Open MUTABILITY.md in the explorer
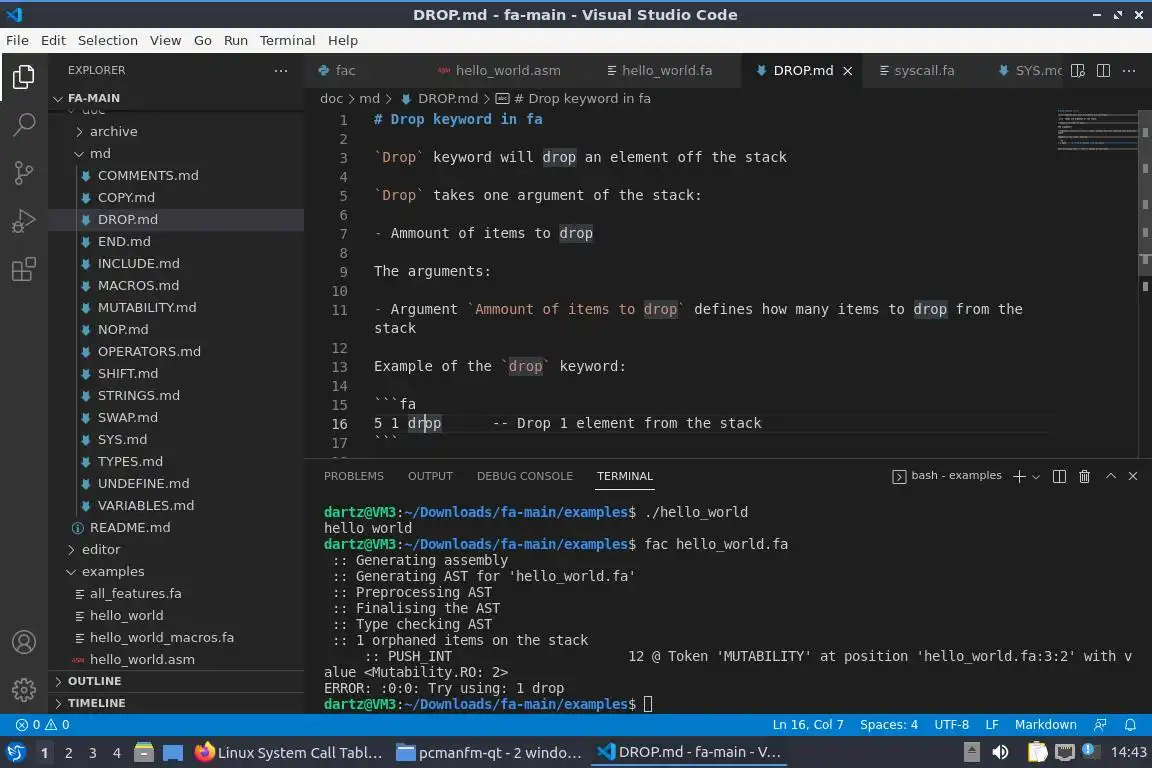The image size is (1152, 768). point(176,308)
